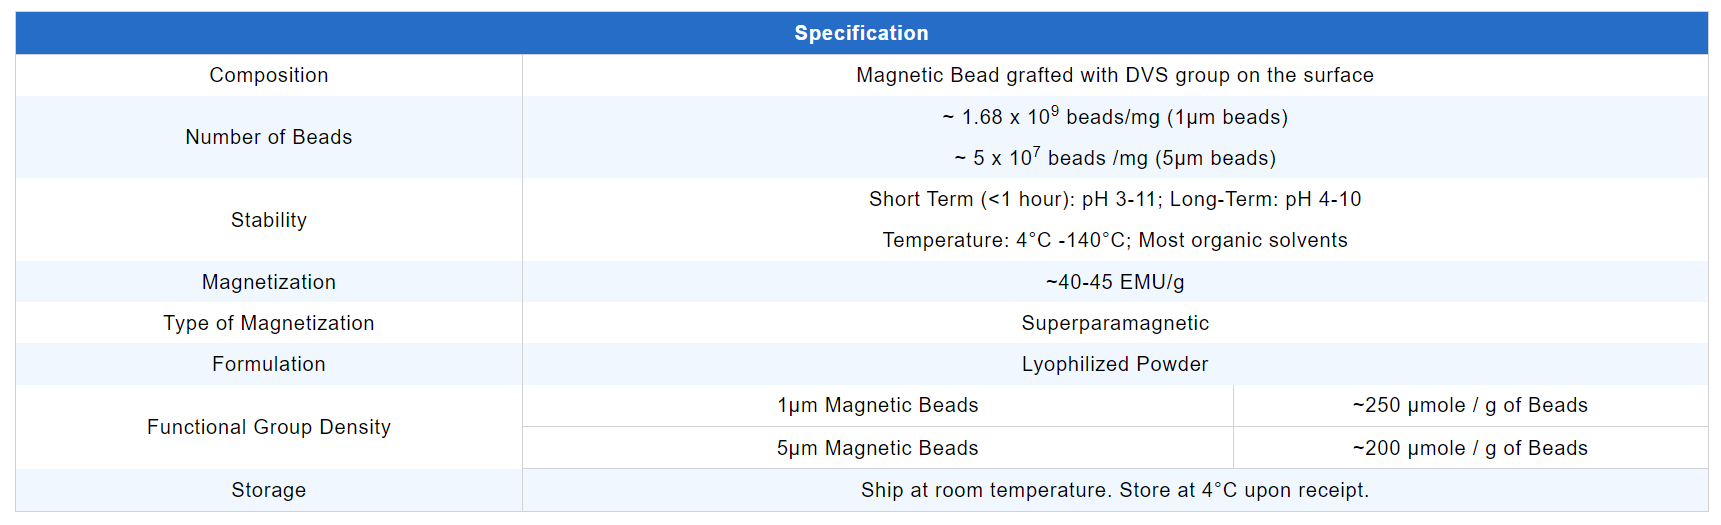Click the DVS group composition description

[1114, 75]
